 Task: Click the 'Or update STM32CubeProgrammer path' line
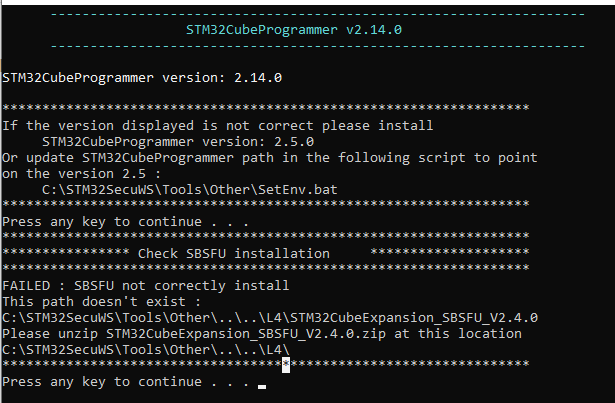pyautogui.click(x=270, y=157)
